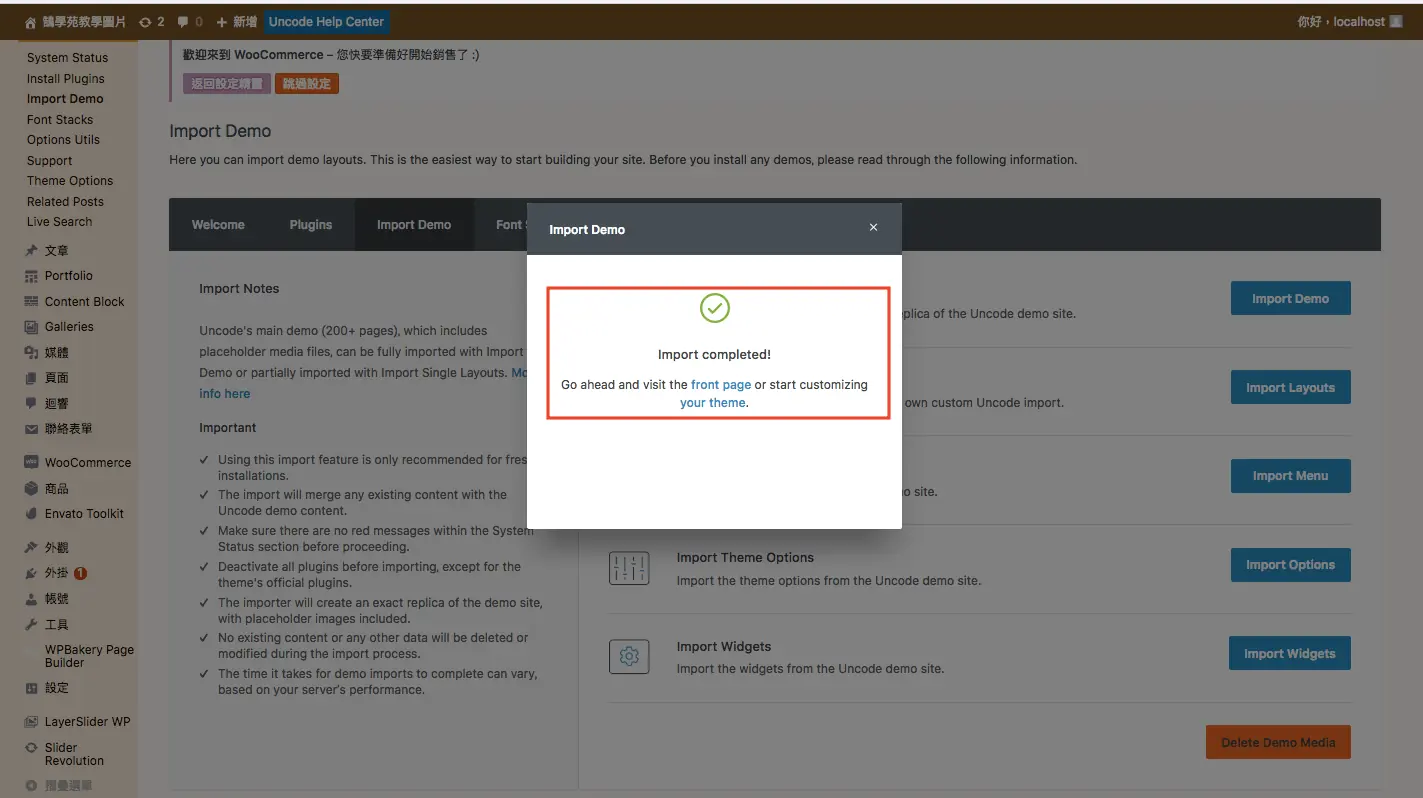Open the comments bubble icon in admin bar

coord(183,22)
